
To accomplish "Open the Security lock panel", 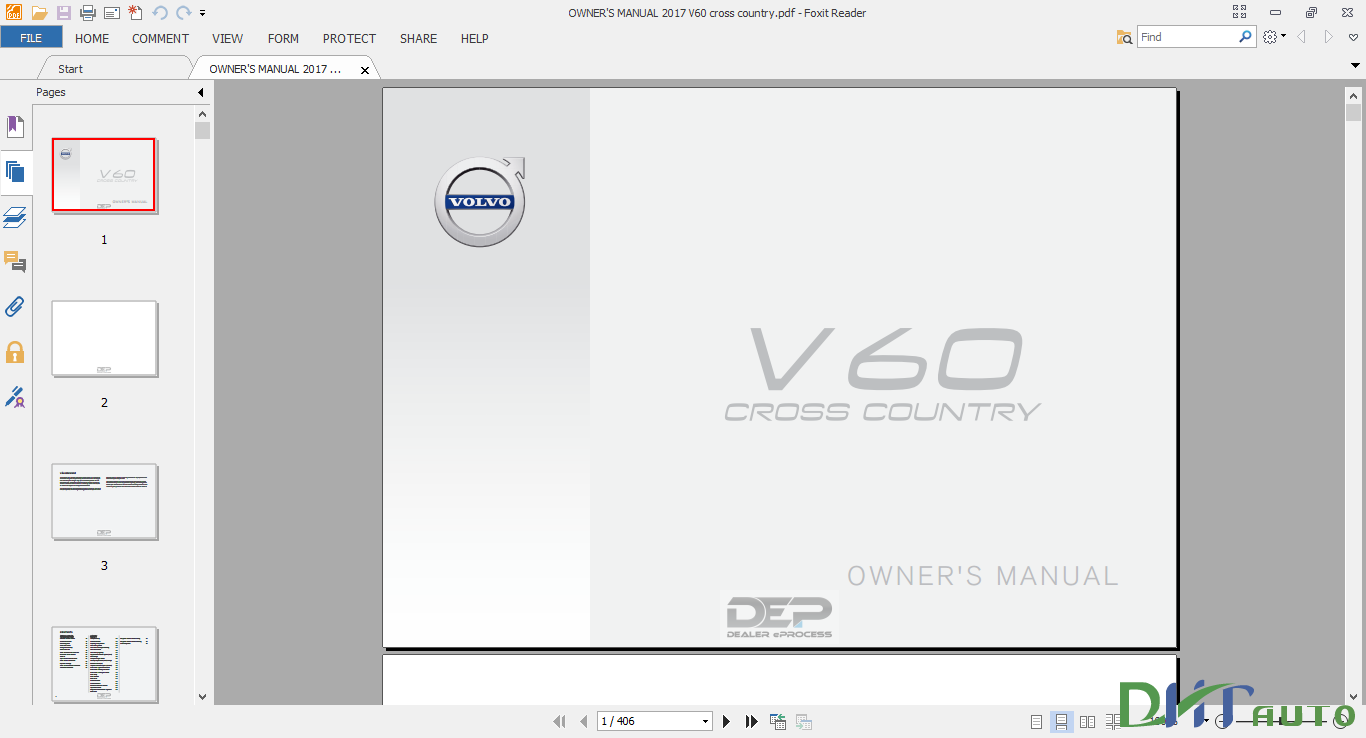I will click(x=15, y=352).
